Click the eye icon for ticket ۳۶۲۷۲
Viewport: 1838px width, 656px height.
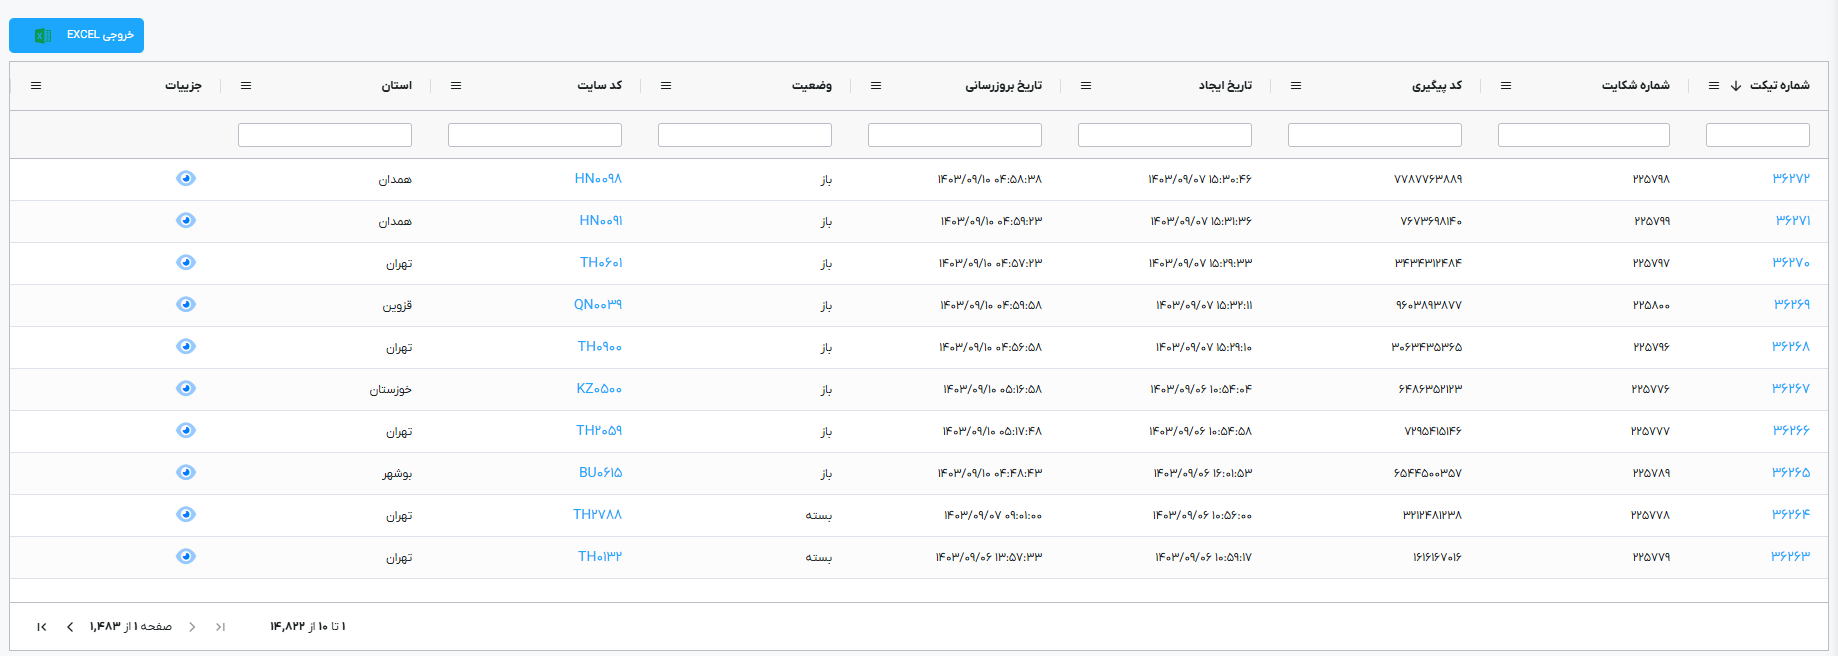pyautogui.click(x=186, y=178)
